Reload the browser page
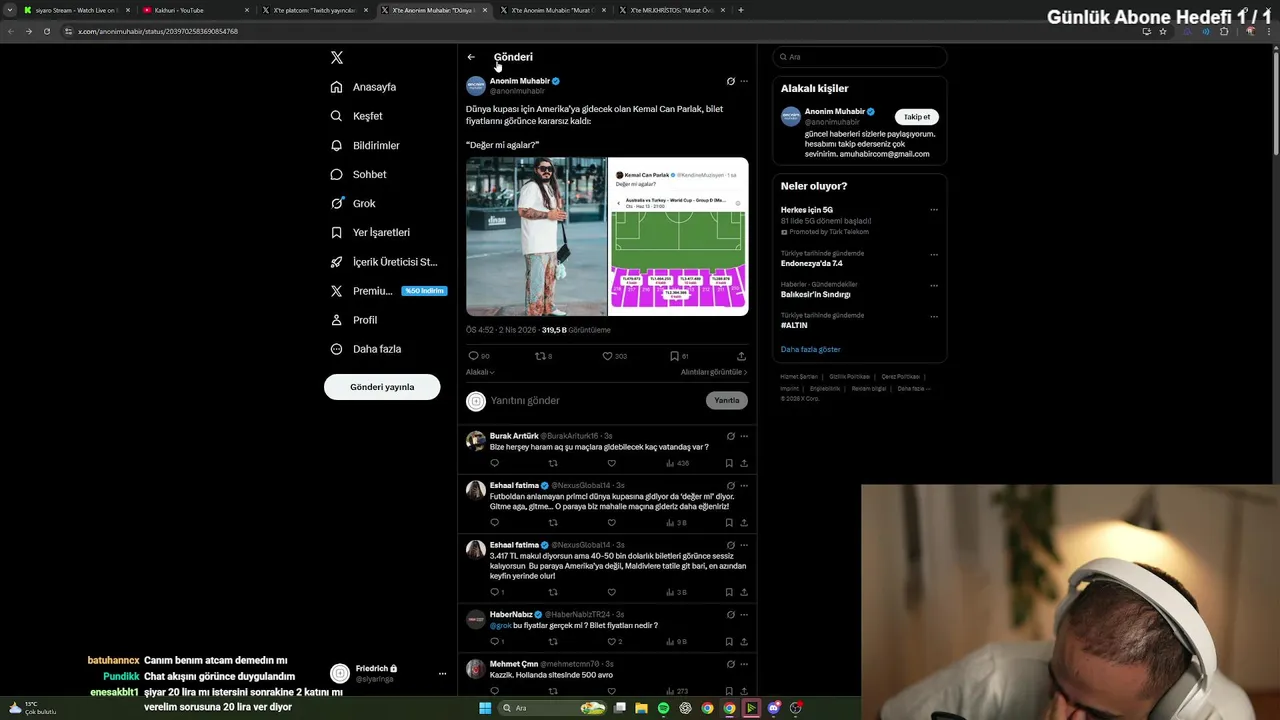1280x720 pixels. [x=46, y=31]
